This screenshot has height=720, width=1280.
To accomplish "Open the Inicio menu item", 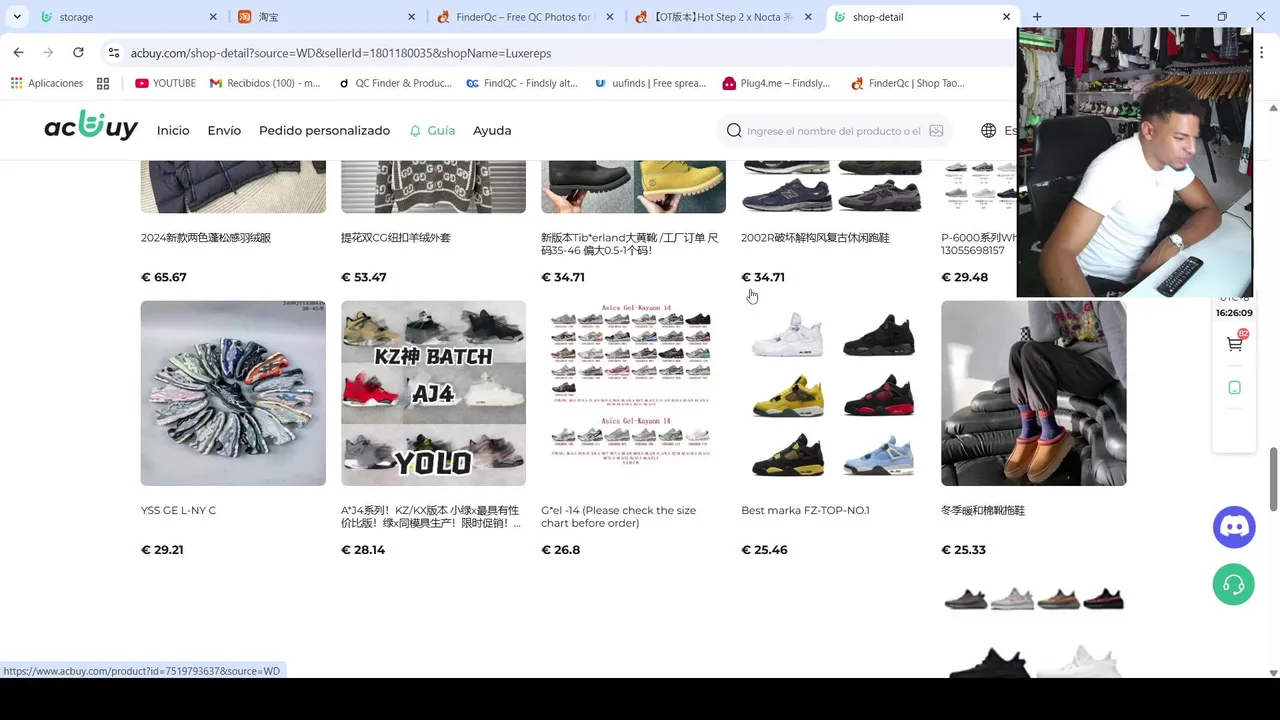I will click(173, 130).
